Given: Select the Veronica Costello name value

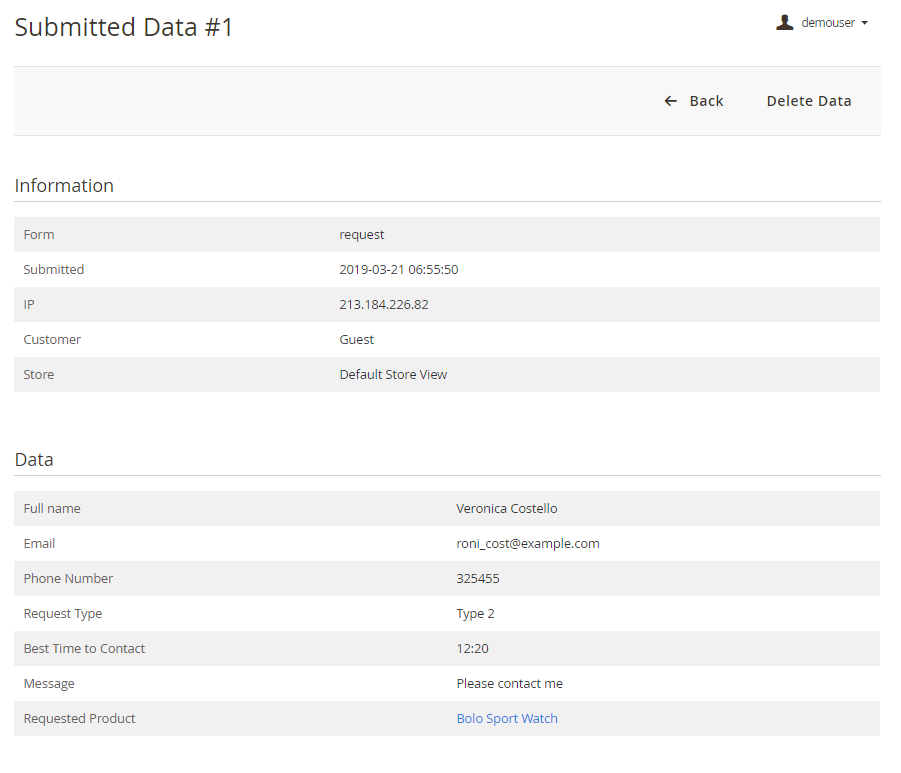Looking at the screenshot, I should (x=507, y=508).
